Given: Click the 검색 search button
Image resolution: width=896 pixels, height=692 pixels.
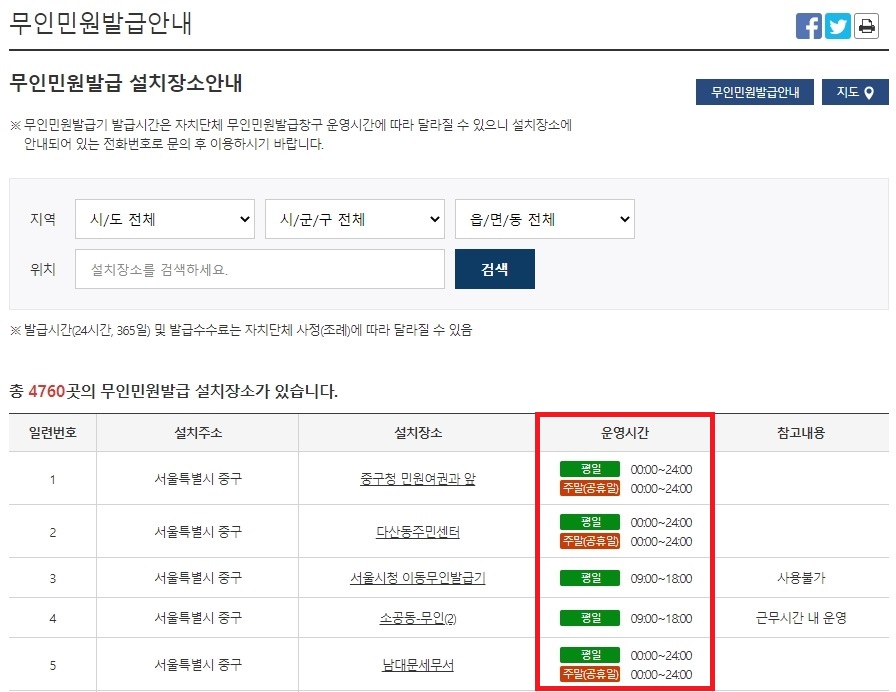Looking at the screenshot, I should [x=495, y=269].
